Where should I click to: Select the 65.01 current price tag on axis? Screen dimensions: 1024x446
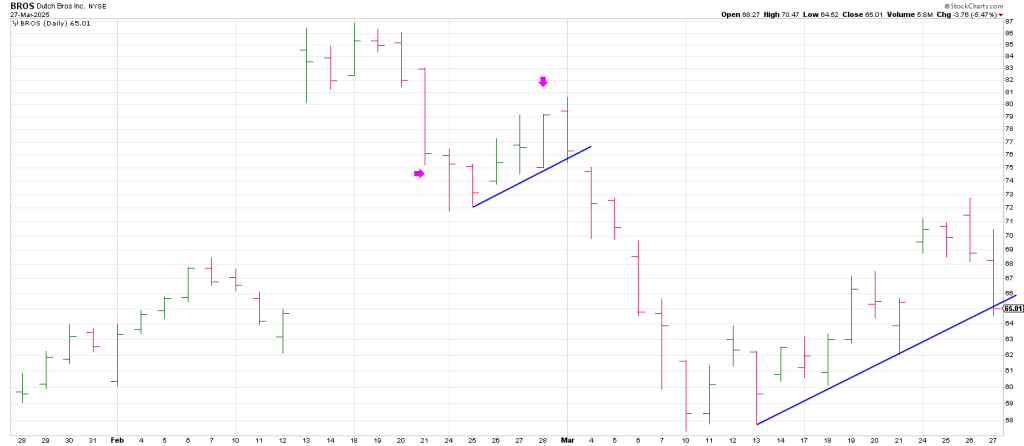(1010, 309)
